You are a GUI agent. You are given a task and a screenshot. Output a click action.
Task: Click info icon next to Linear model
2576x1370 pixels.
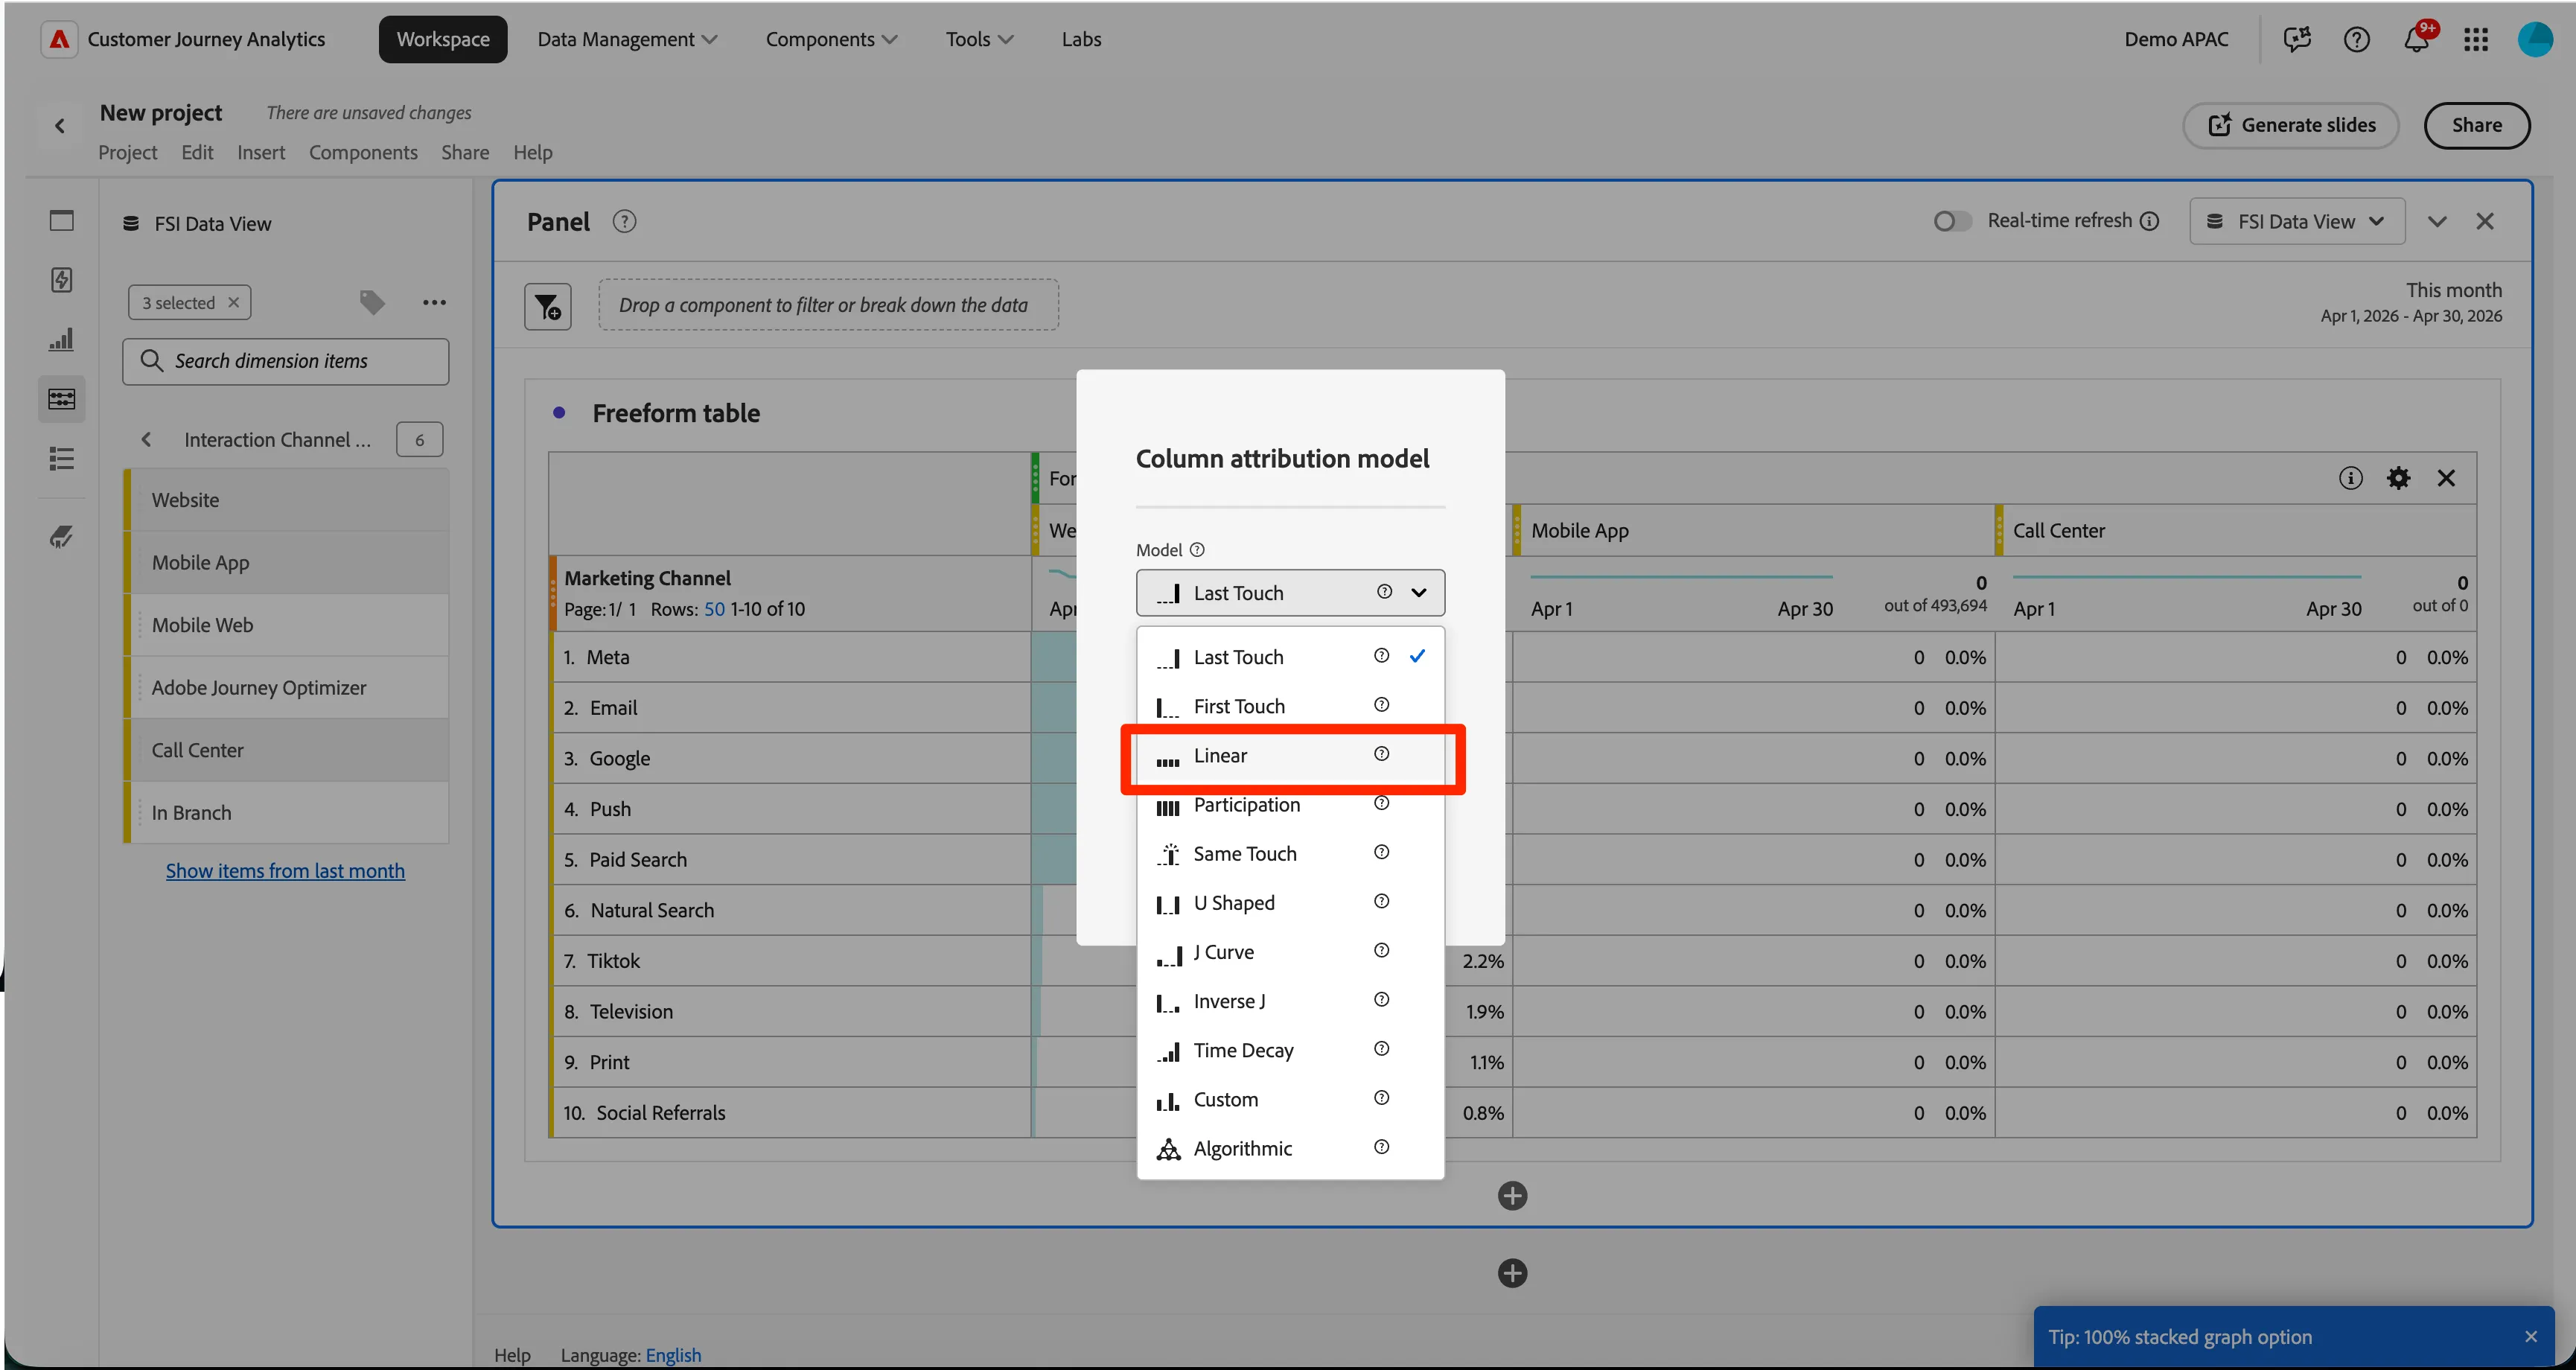(1381, 754)
